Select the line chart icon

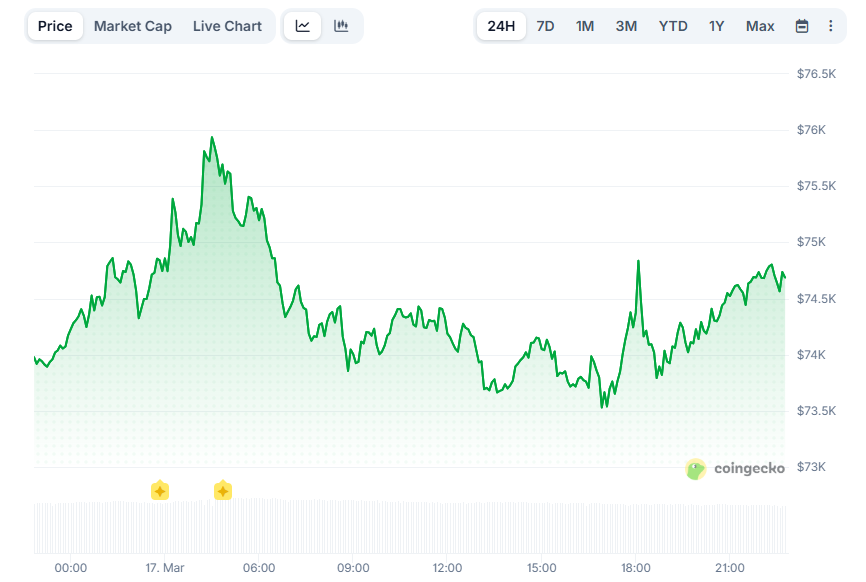click(x=302, y=26)
